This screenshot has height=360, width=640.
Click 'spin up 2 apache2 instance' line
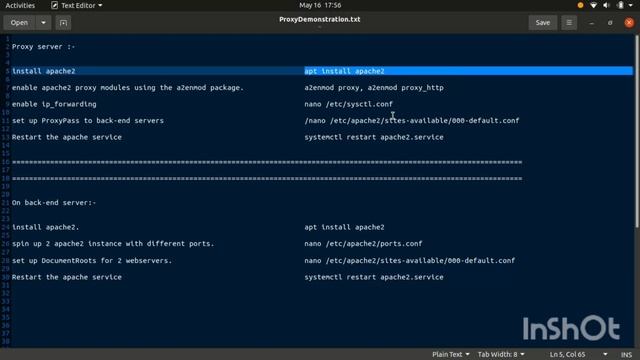coord(113,244)
